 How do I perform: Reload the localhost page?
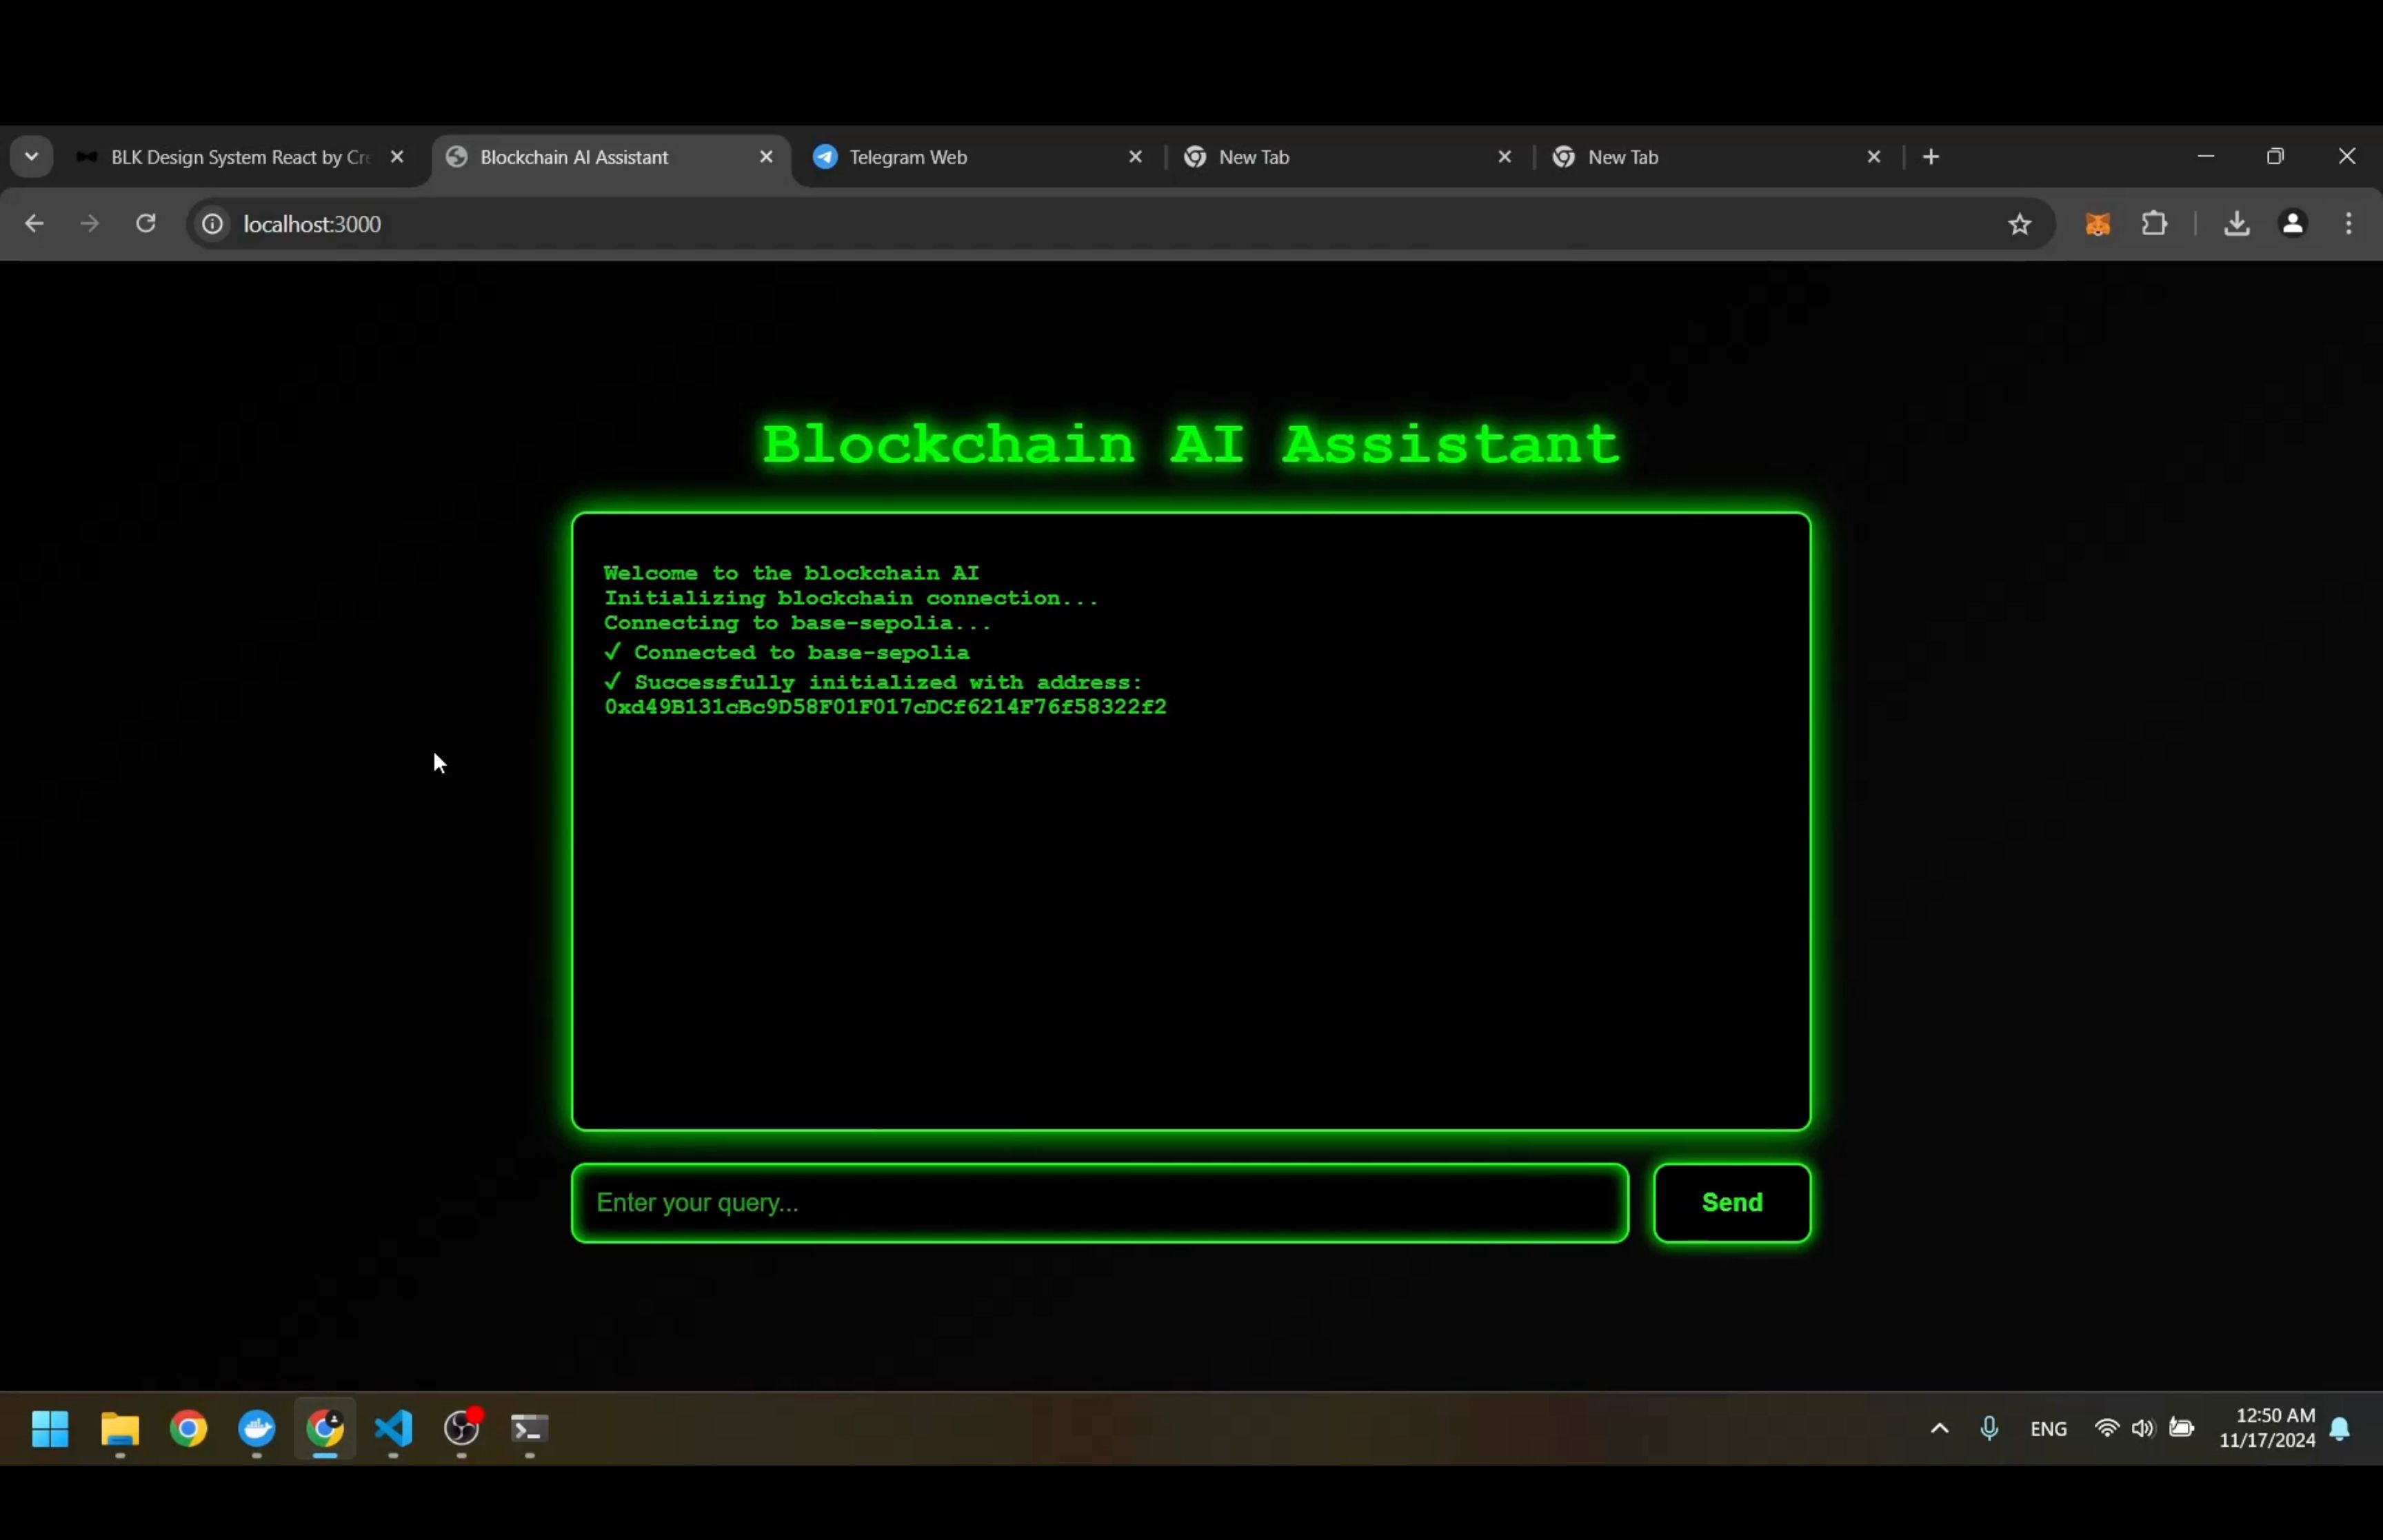(x=146, y=223)
